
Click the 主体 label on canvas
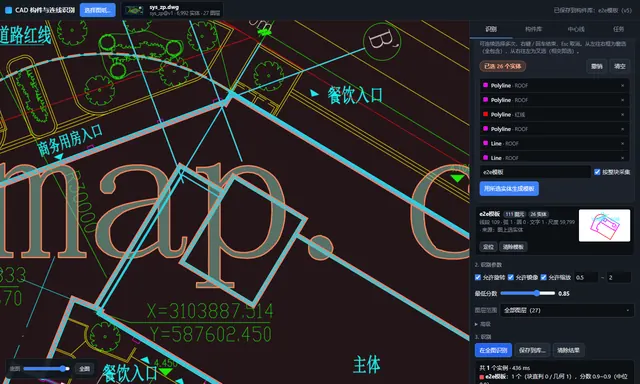367,364
